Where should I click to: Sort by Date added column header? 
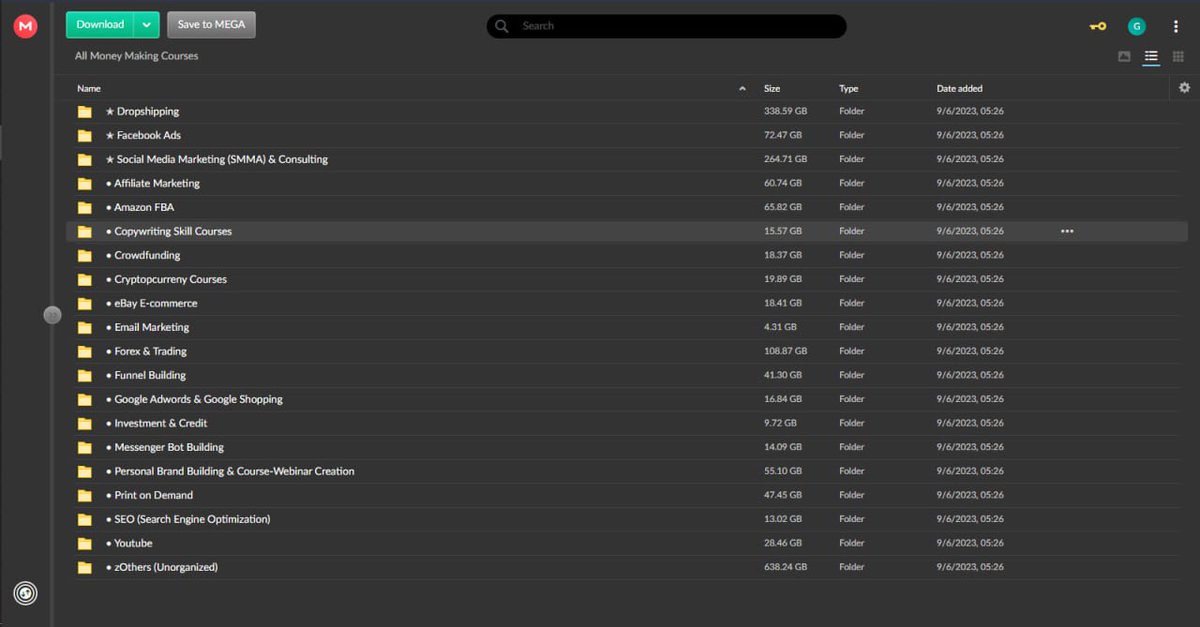(x=959, y=89)
